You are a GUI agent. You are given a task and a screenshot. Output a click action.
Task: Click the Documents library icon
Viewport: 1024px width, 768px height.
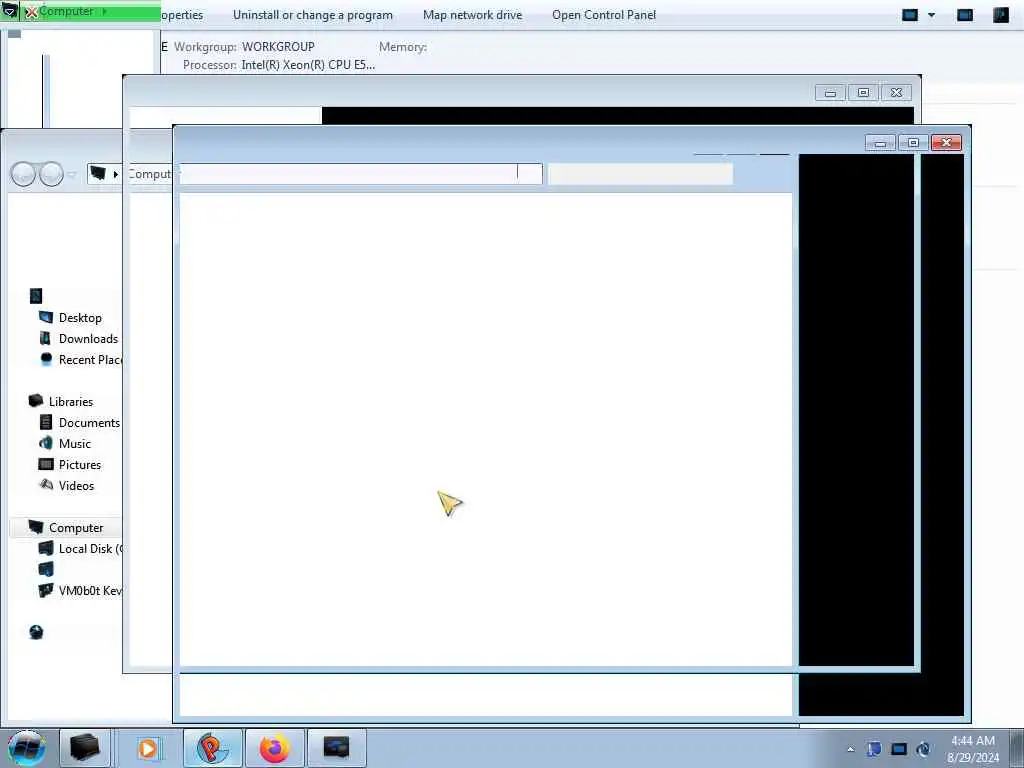click(x=46, y=423)
